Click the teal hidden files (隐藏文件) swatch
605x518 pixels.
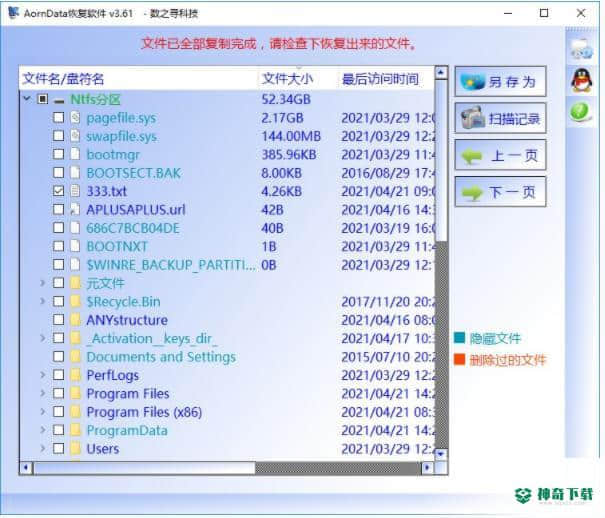point(459,337)
